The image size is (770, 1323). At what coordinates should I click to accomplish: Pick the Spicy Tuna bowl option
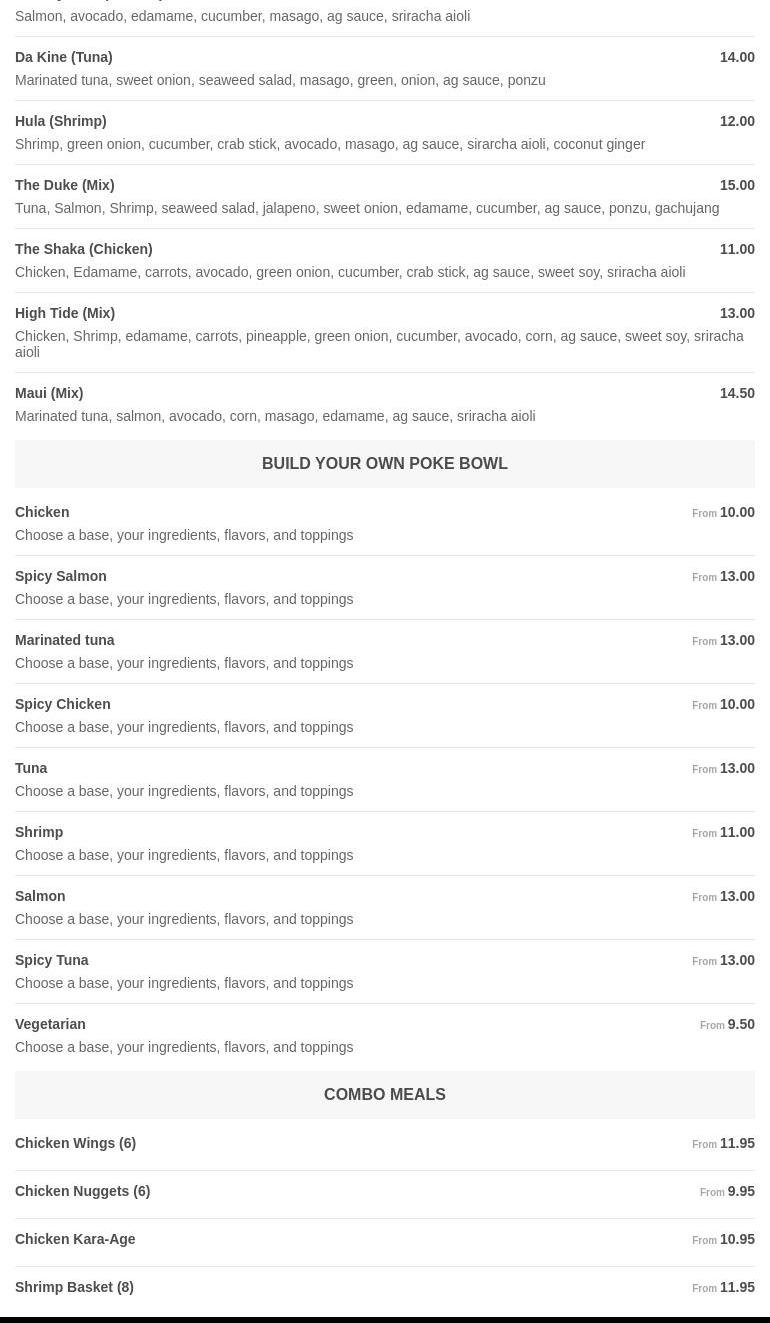pos(52,961)
